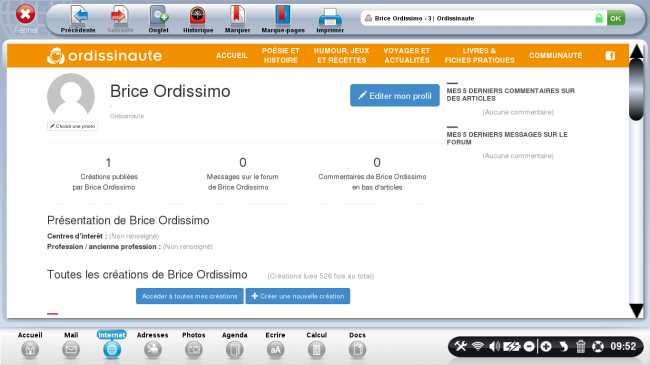Click MES 5 DERNIERS COMMENTAIRES SUR DES ARTICLES heading
650x365 pixels.
(510, 95)
